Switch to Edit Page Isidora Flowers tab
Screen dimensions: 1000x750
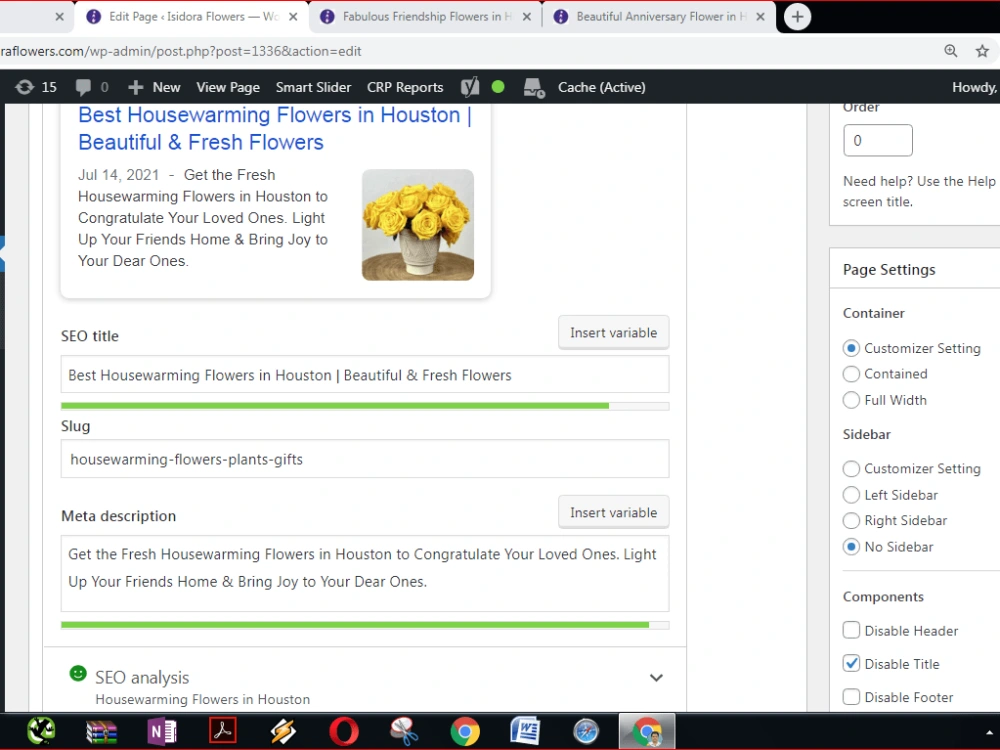[x=191, y=17]
